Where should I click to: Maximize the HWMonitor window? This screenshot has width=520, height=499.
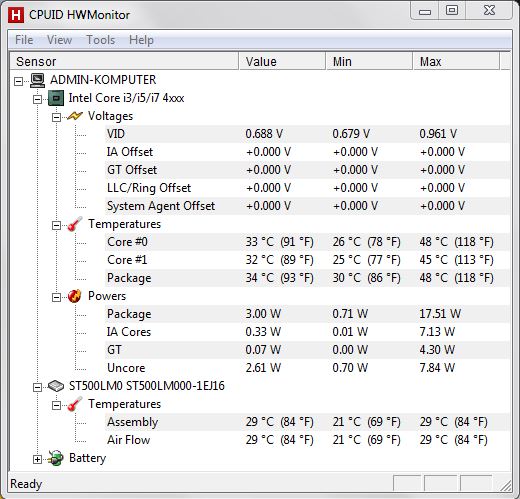[452, 11]
